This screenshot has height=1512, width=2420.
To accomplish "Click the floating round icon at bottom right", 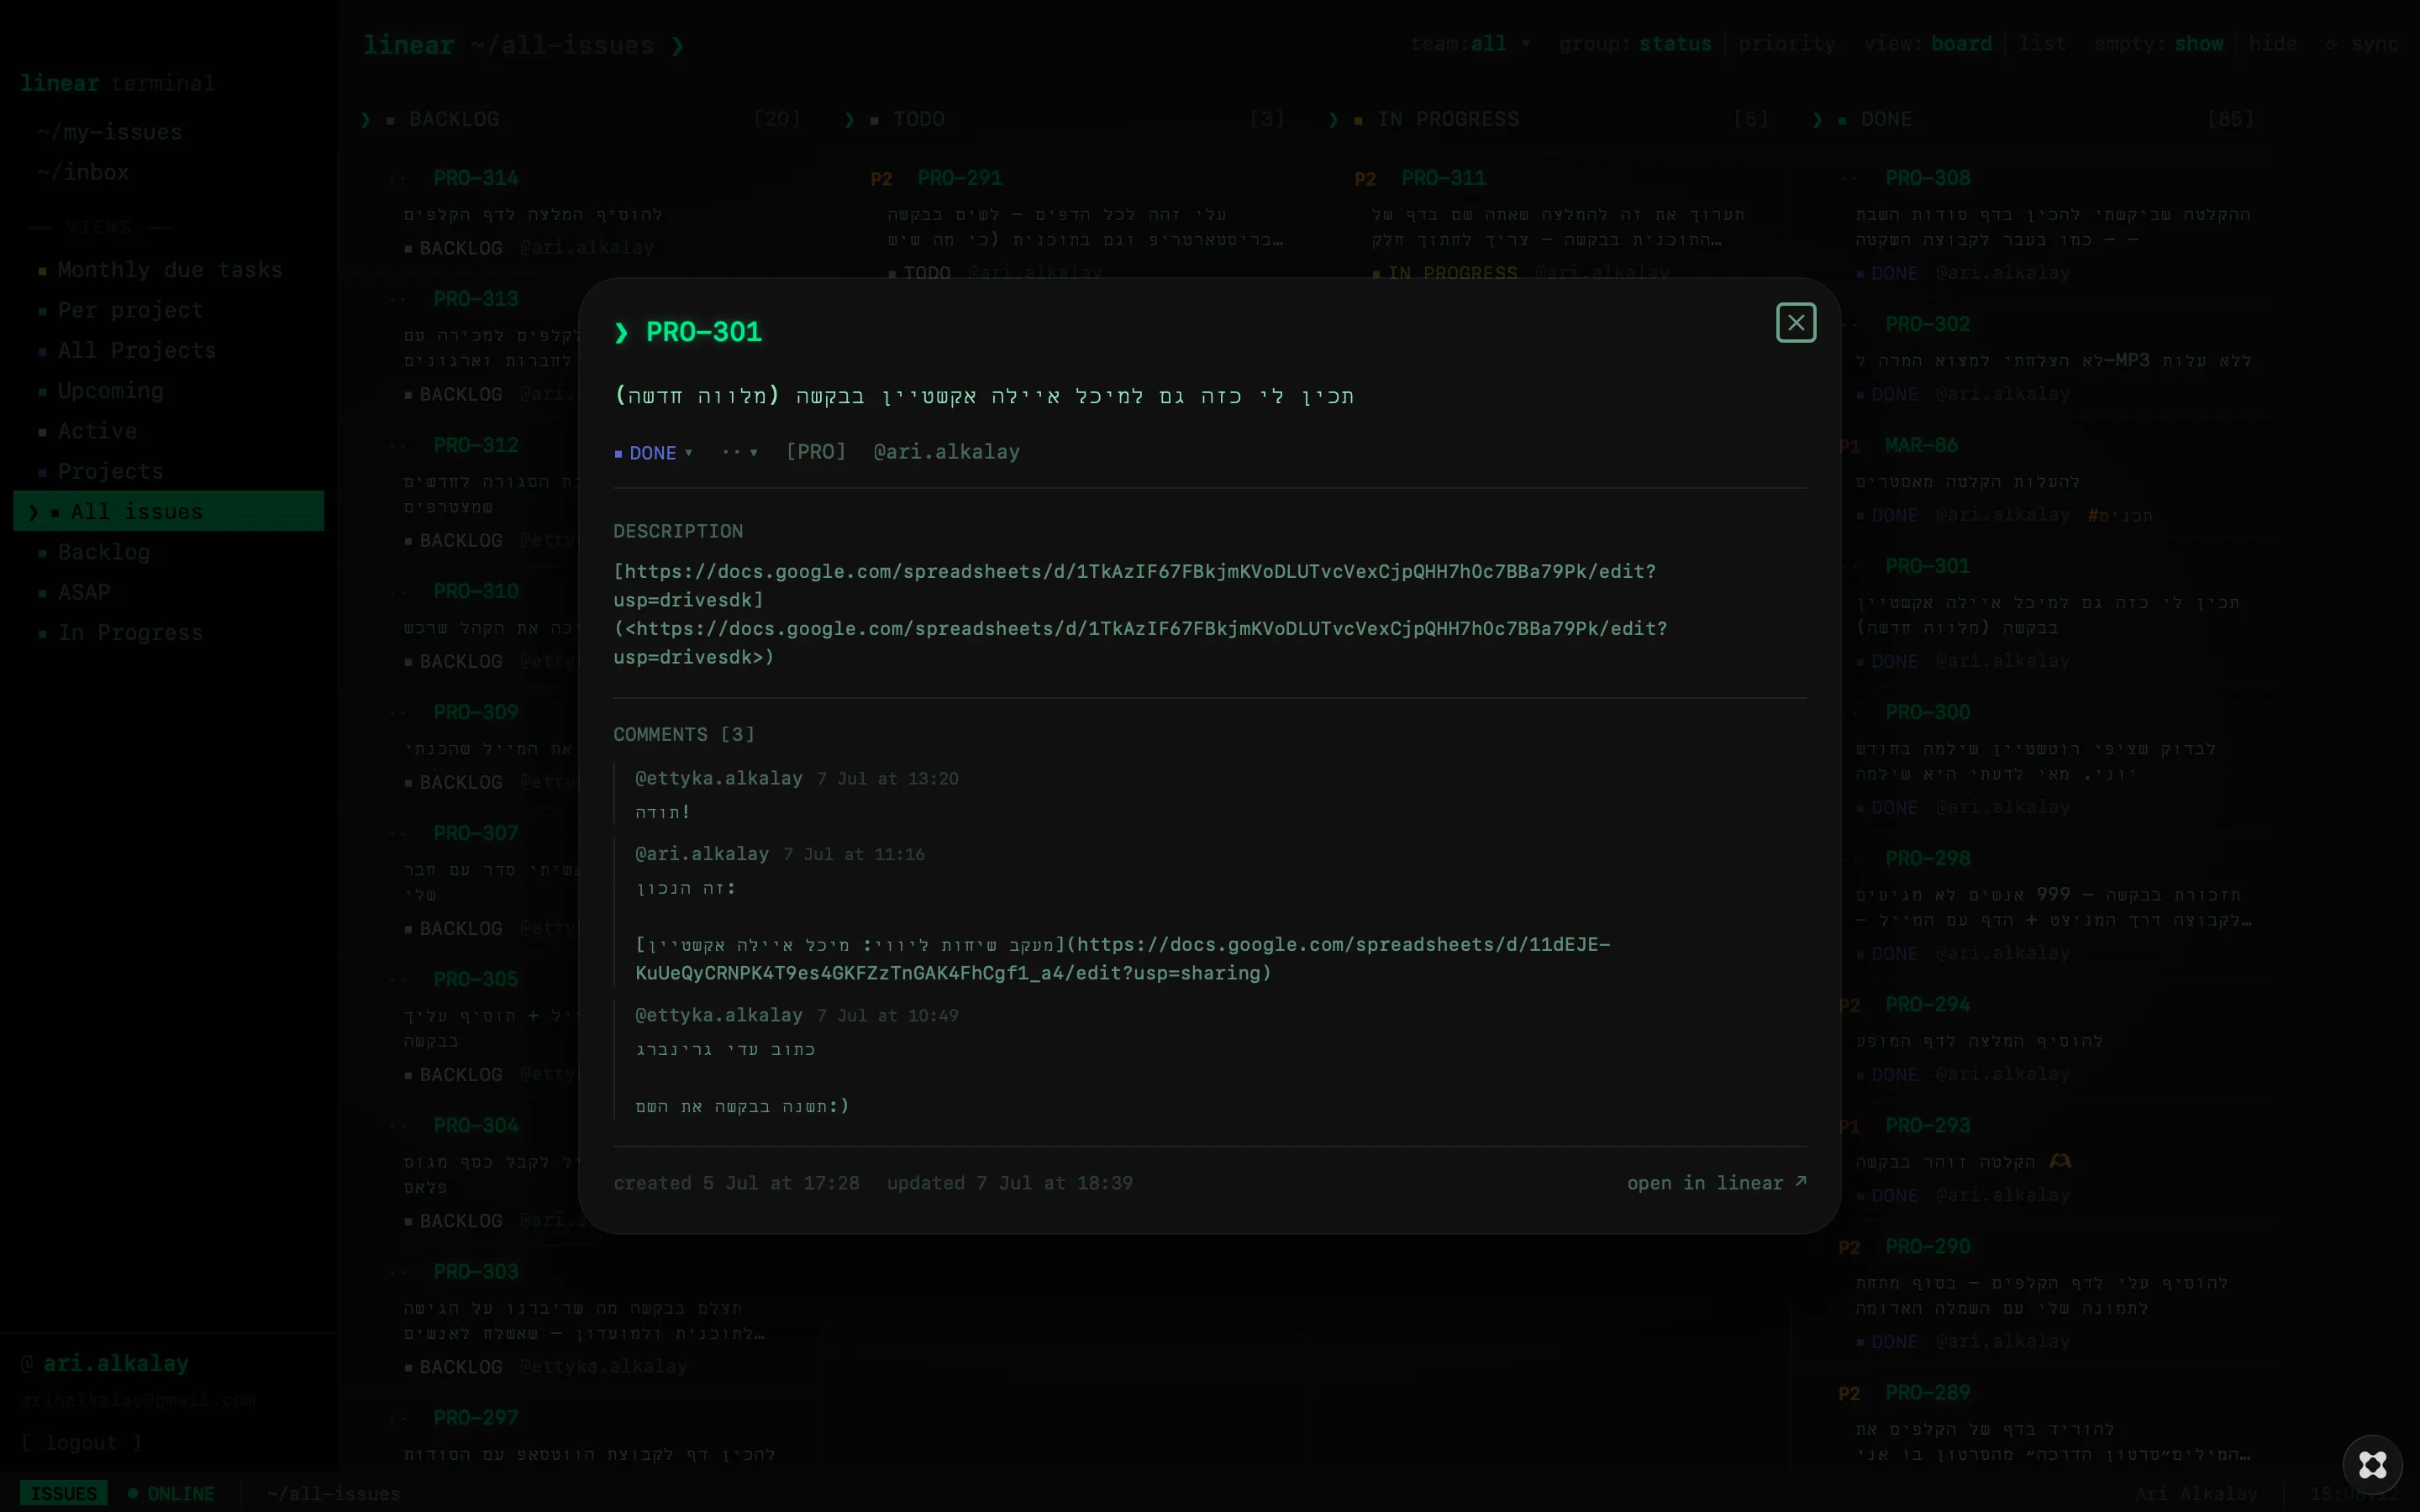I will click(x=2372, y=1465).
